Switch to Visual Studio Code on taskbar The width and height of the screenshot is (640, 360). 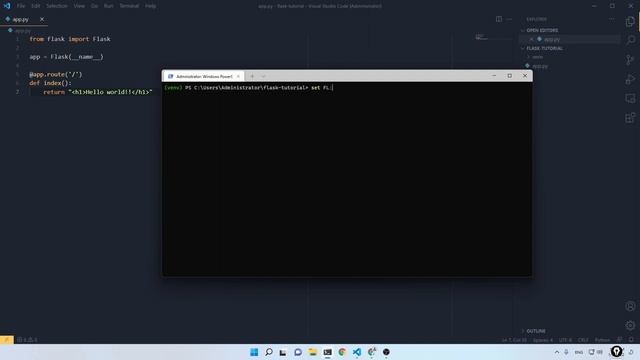357,352
